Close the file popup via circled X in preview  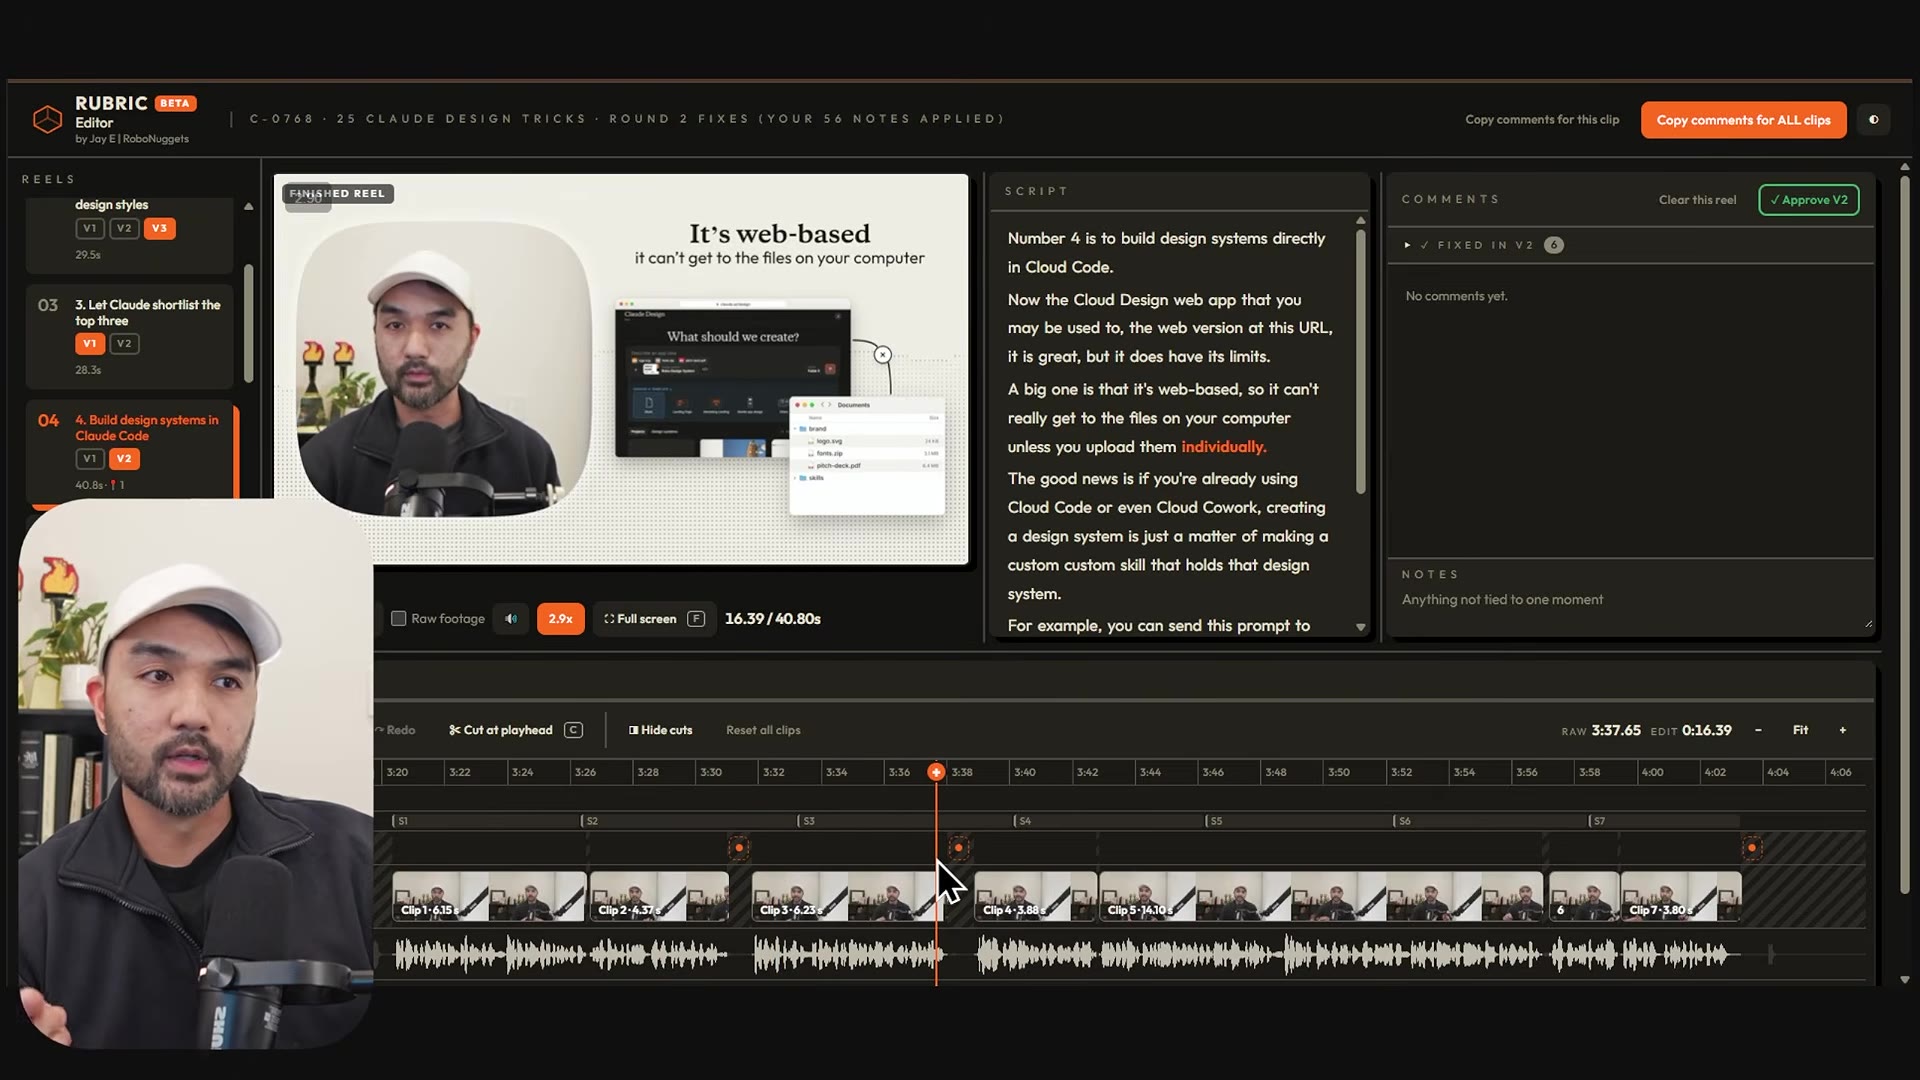tap(882, 355)
